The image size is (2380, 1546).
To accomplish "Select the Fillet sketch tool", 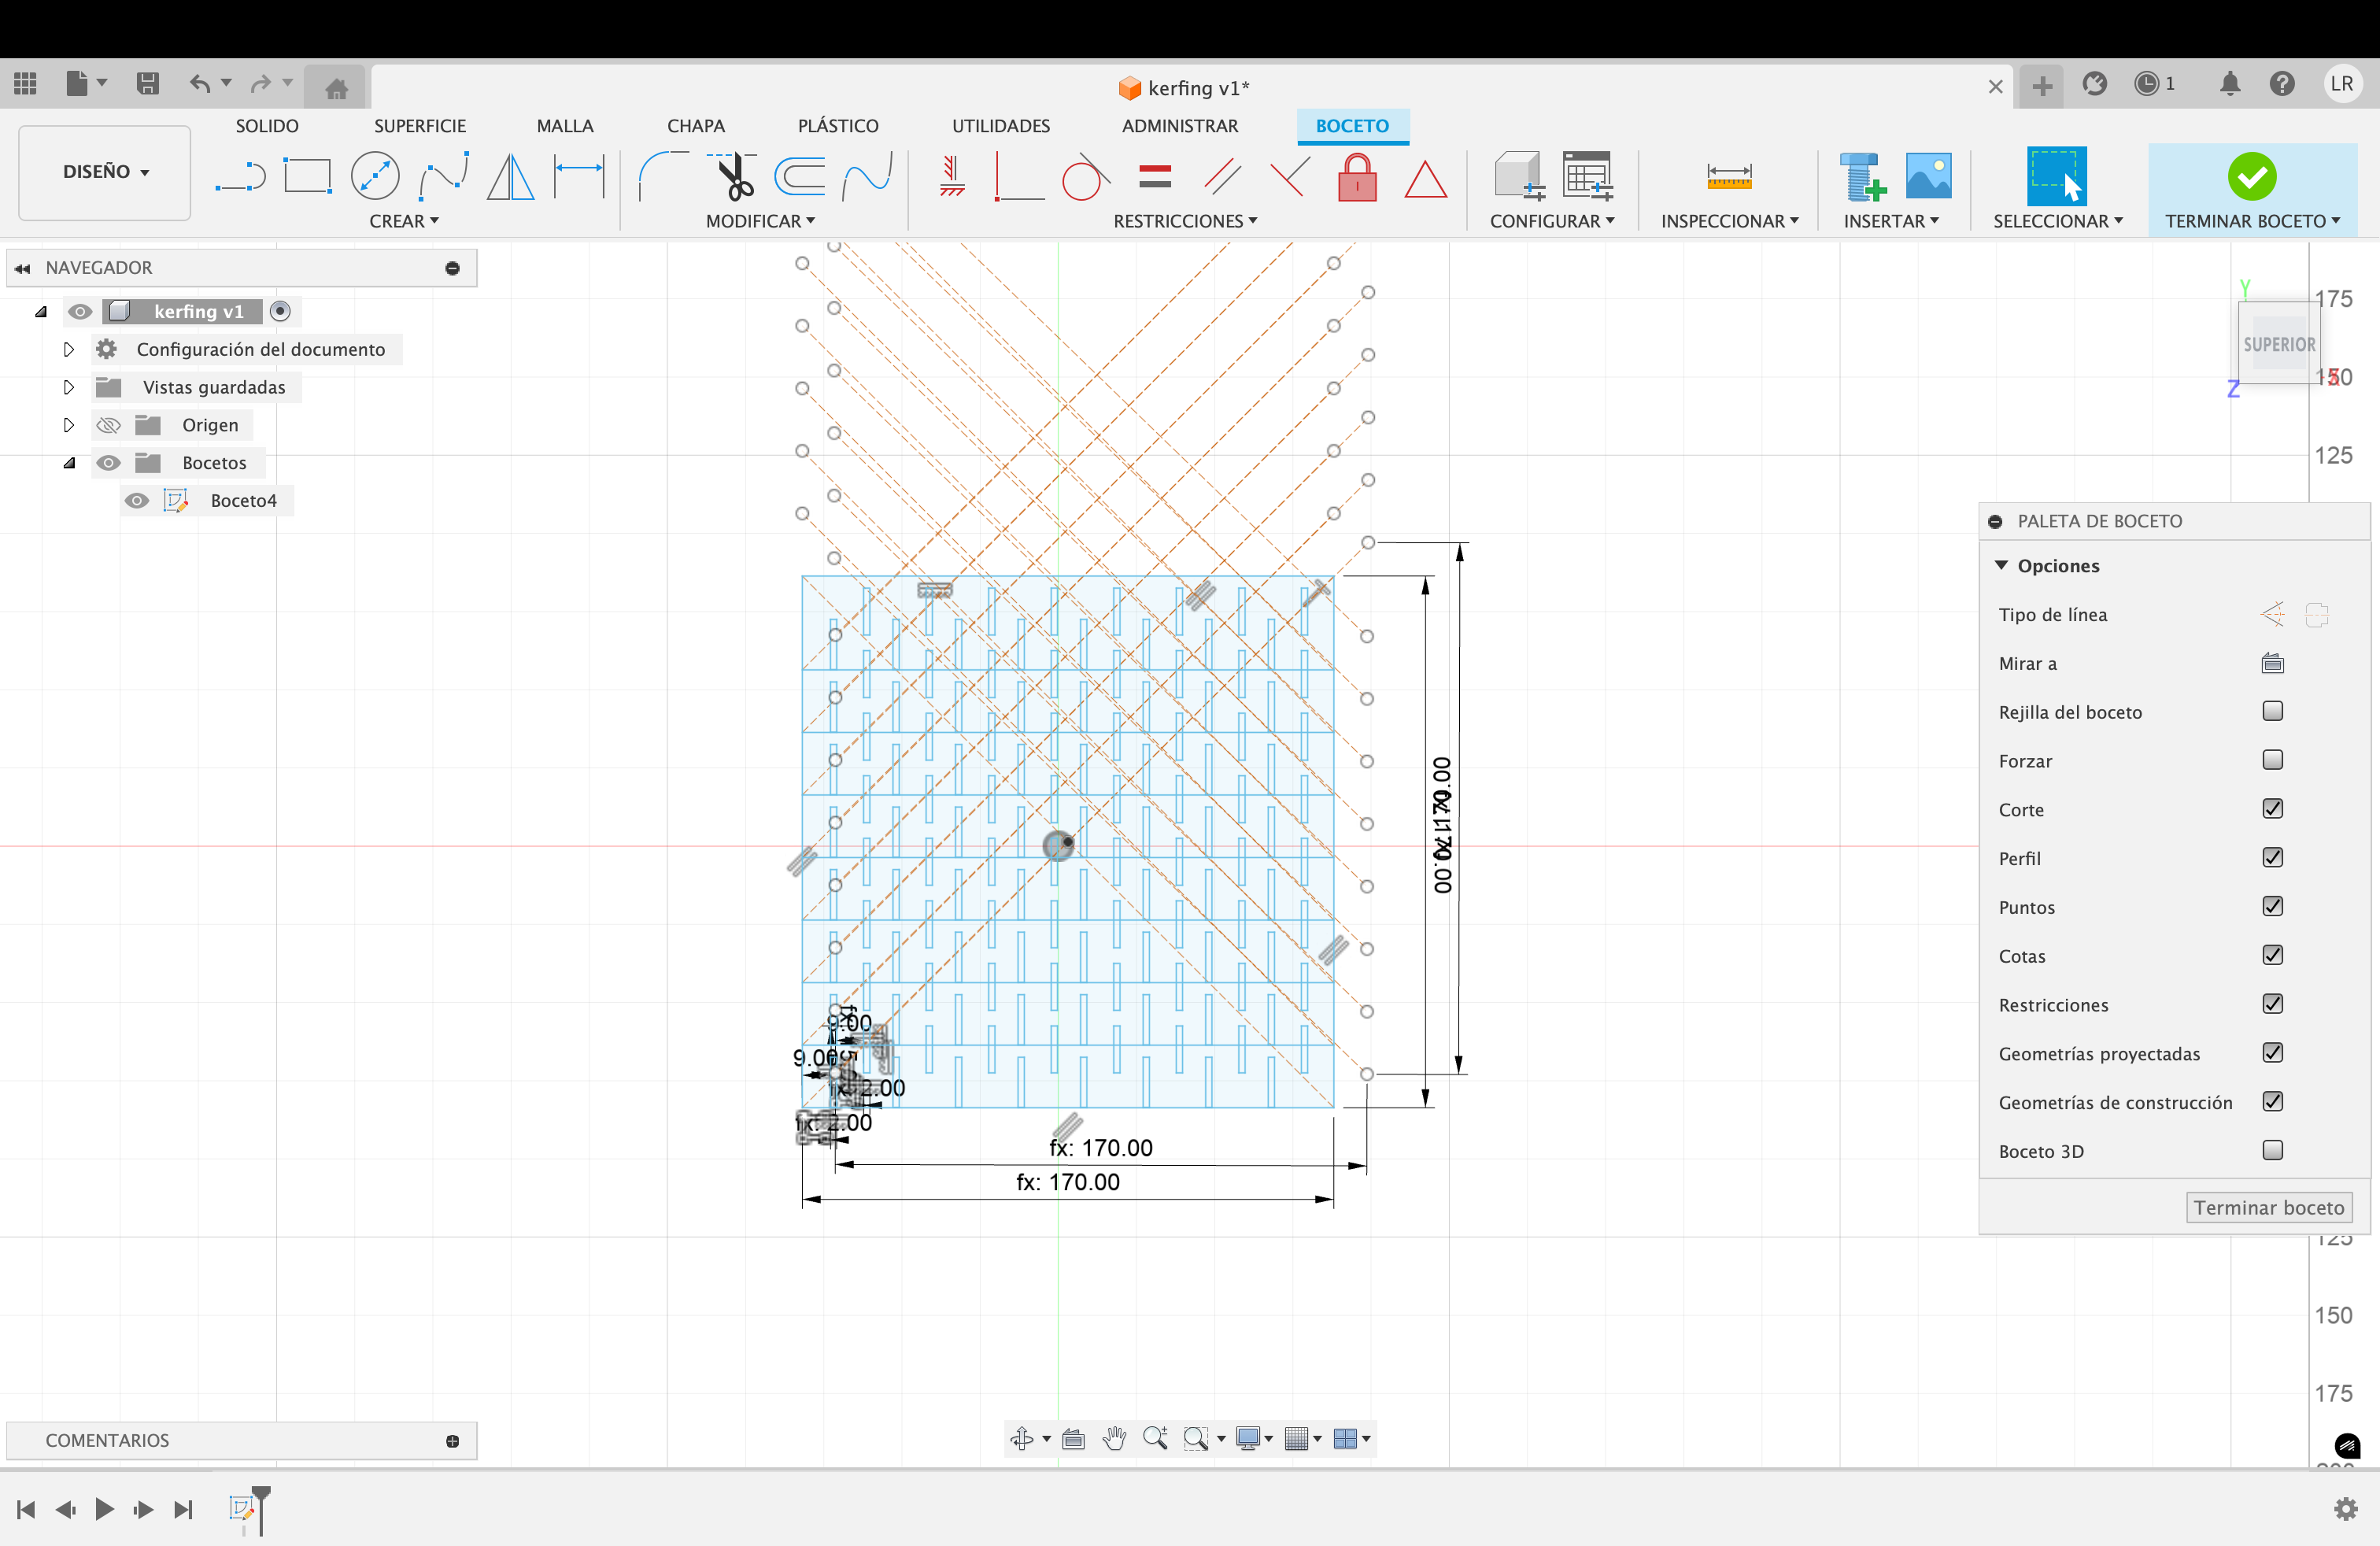I will pos(661,177).
